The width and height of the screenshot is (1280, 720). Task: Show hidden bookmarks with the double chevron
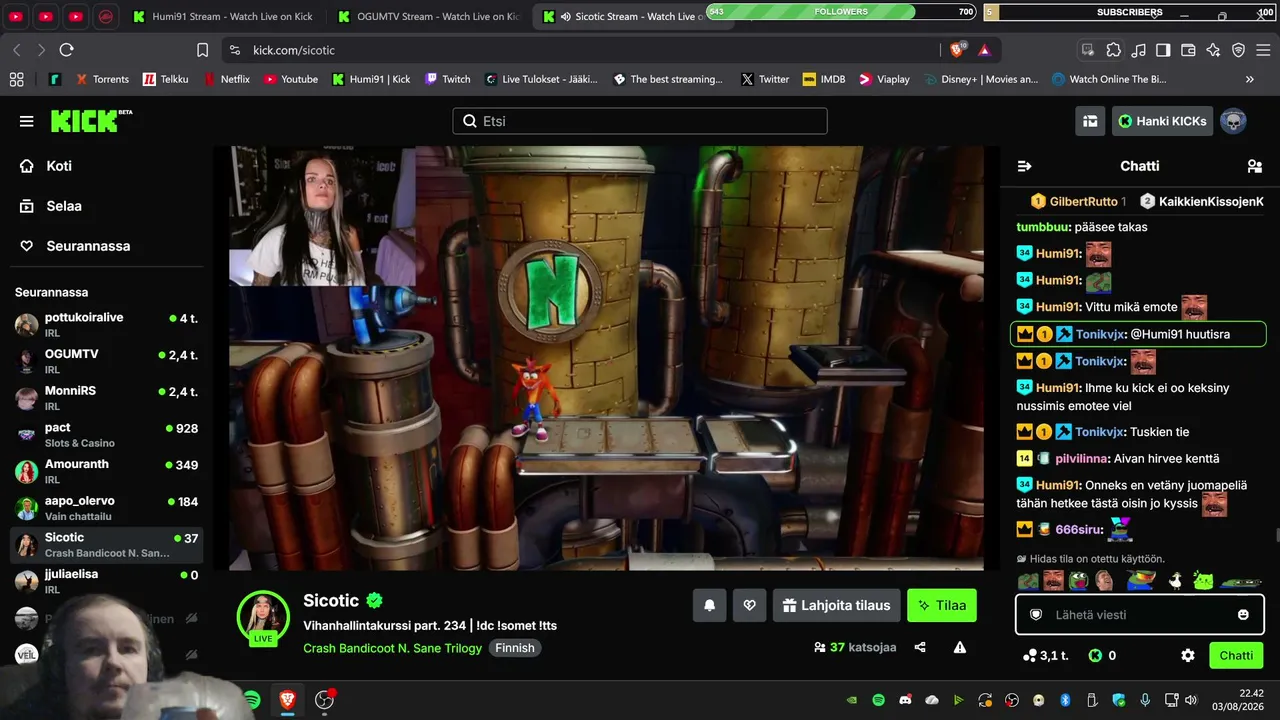[x=1249, y=79]
